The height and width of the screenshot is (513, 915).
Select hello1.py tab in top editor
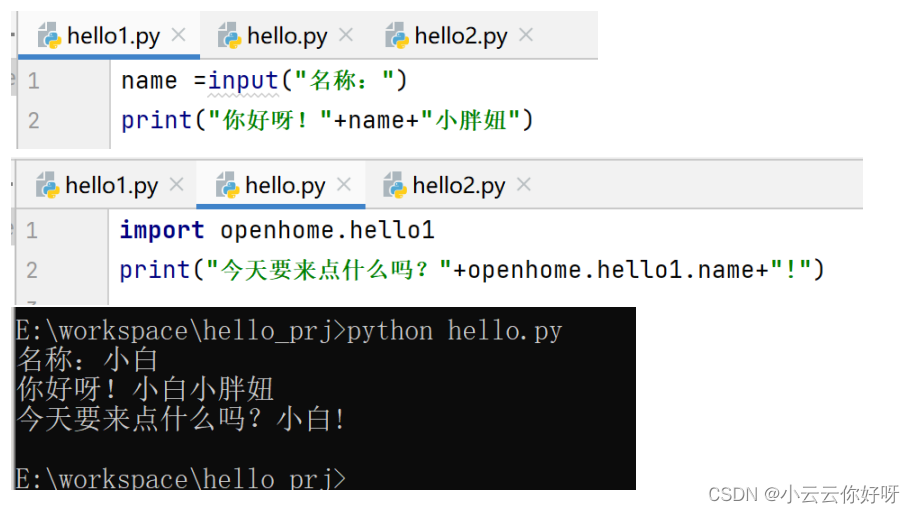tap(109, 36)
